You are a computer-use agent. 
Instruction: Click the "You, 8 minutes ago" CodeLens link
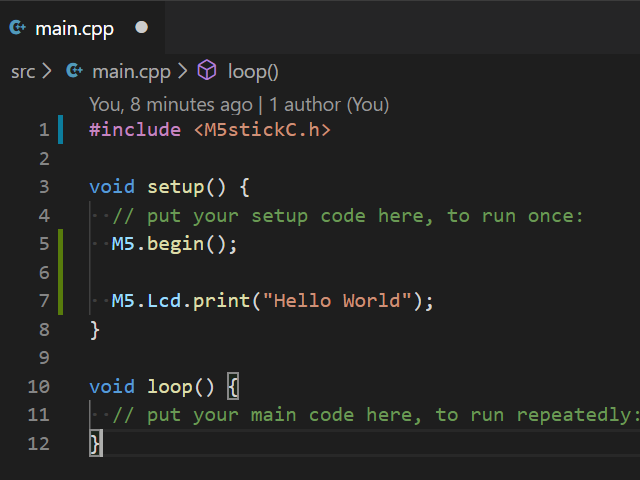(x=170, y=104)
